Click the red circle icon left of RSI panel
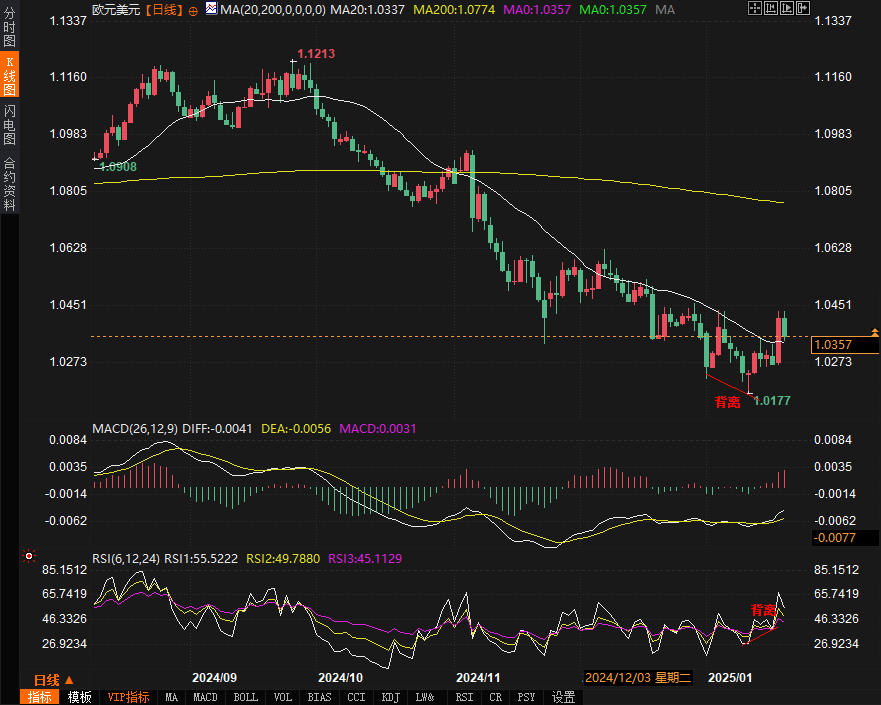Screen dimensions: 881x705 (29, 556)
